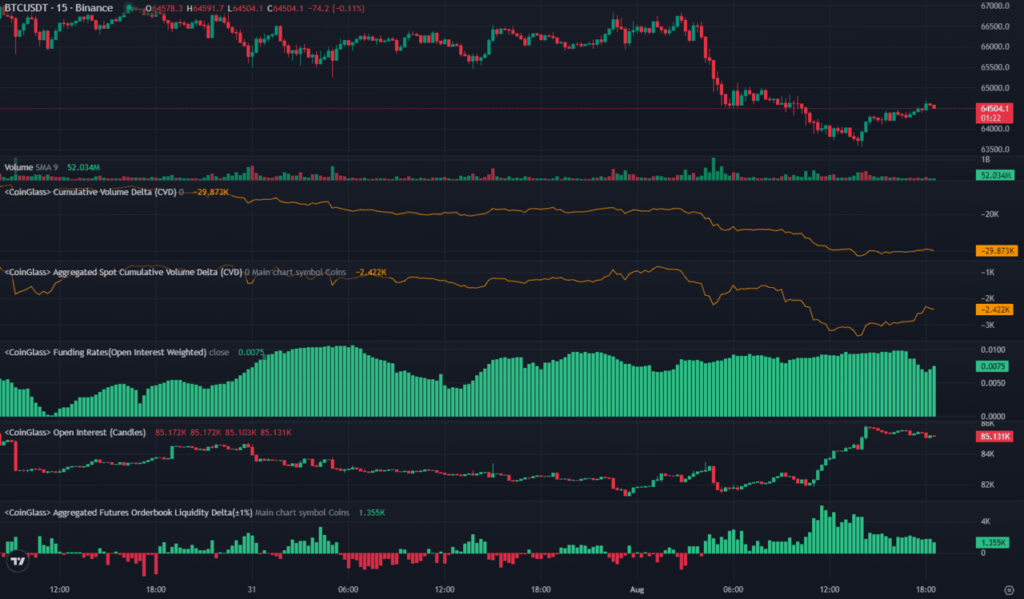Click the 66500.0 price scale value

(995, 27)
